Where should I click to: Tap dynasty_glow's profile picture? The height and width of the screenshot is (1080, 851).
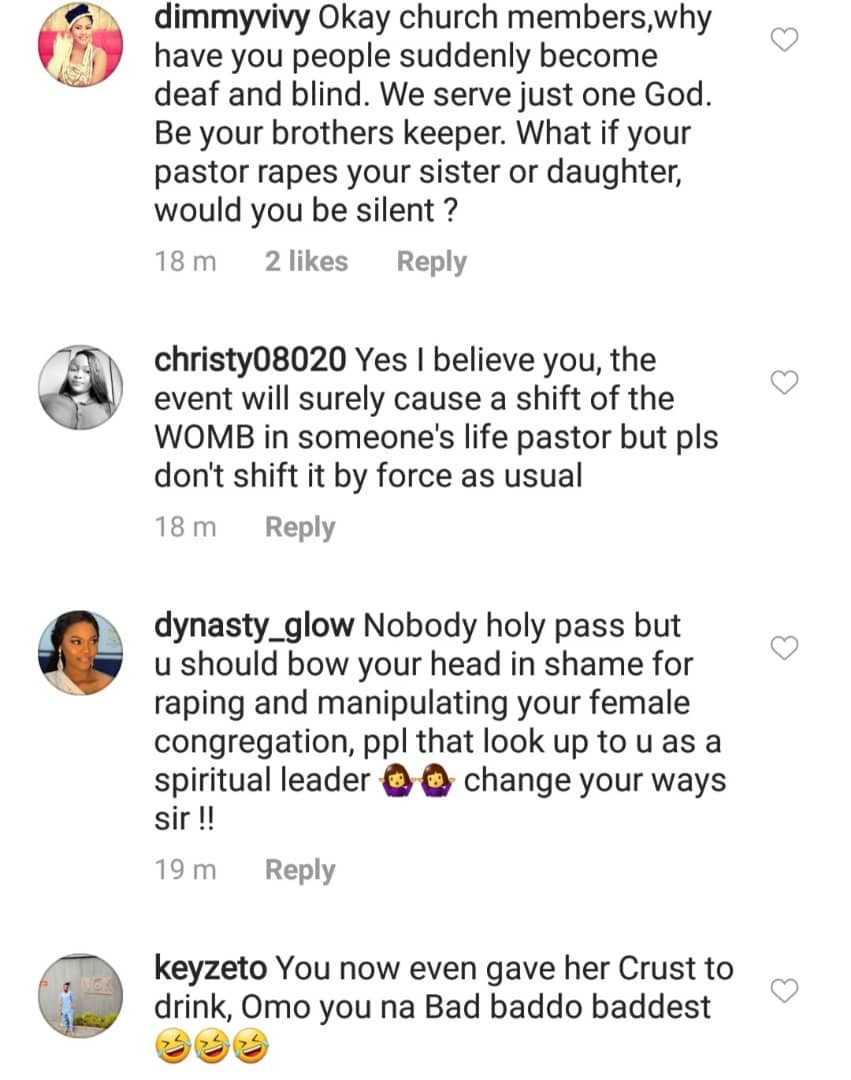pyautogui.click(x=80, y=653)
